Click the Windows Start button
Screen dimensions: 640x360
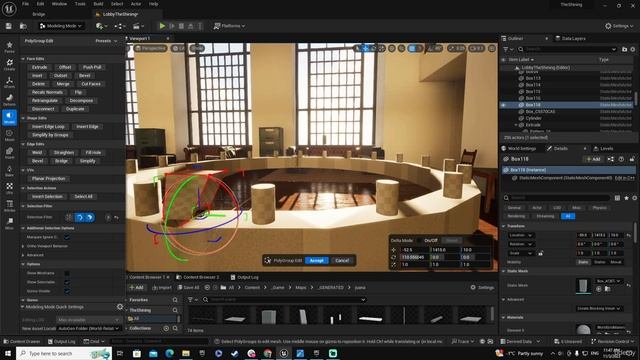7,353
